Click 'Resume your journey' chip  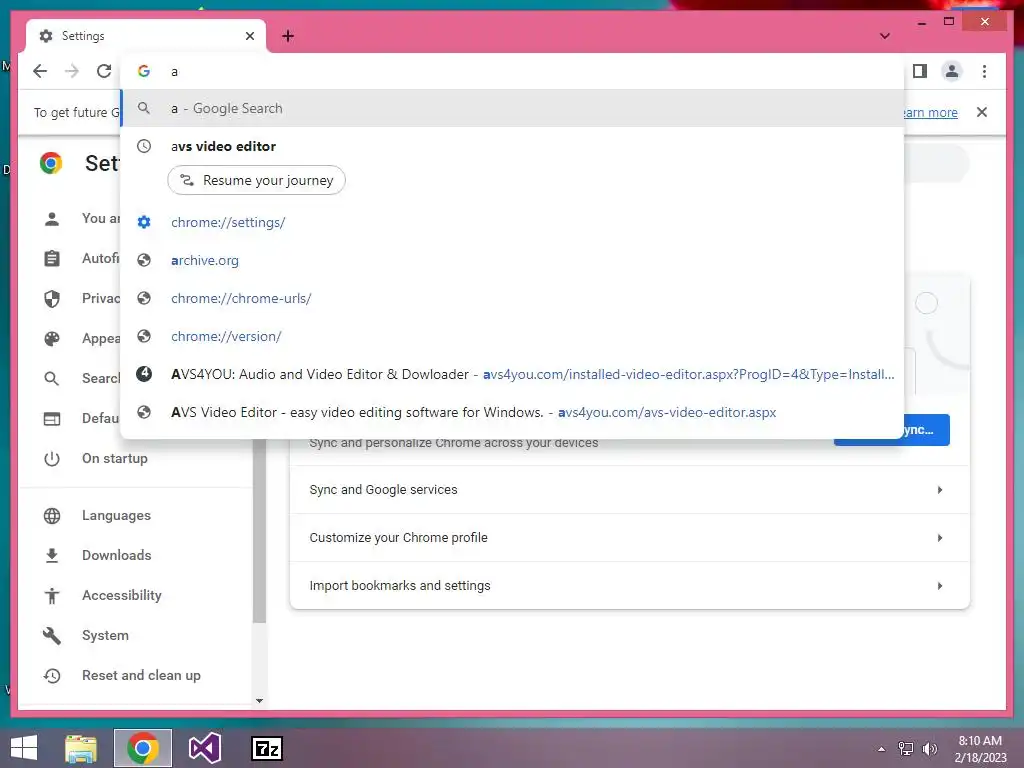257,180
